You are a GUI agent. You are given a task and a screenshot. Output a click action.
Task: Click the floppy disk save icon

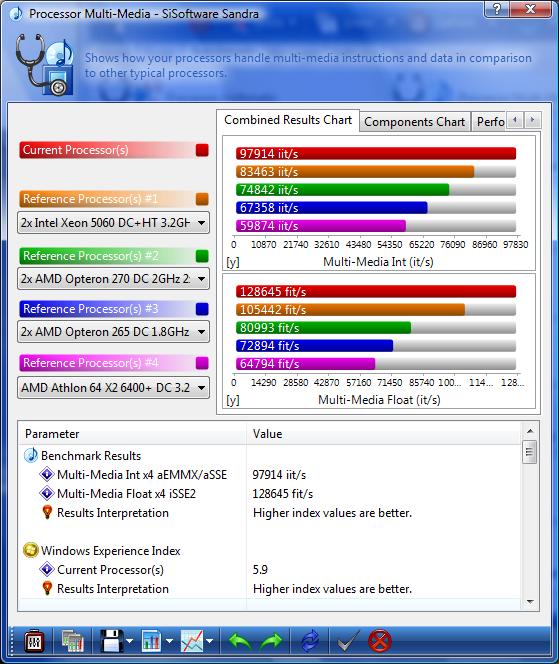(112, 641)
